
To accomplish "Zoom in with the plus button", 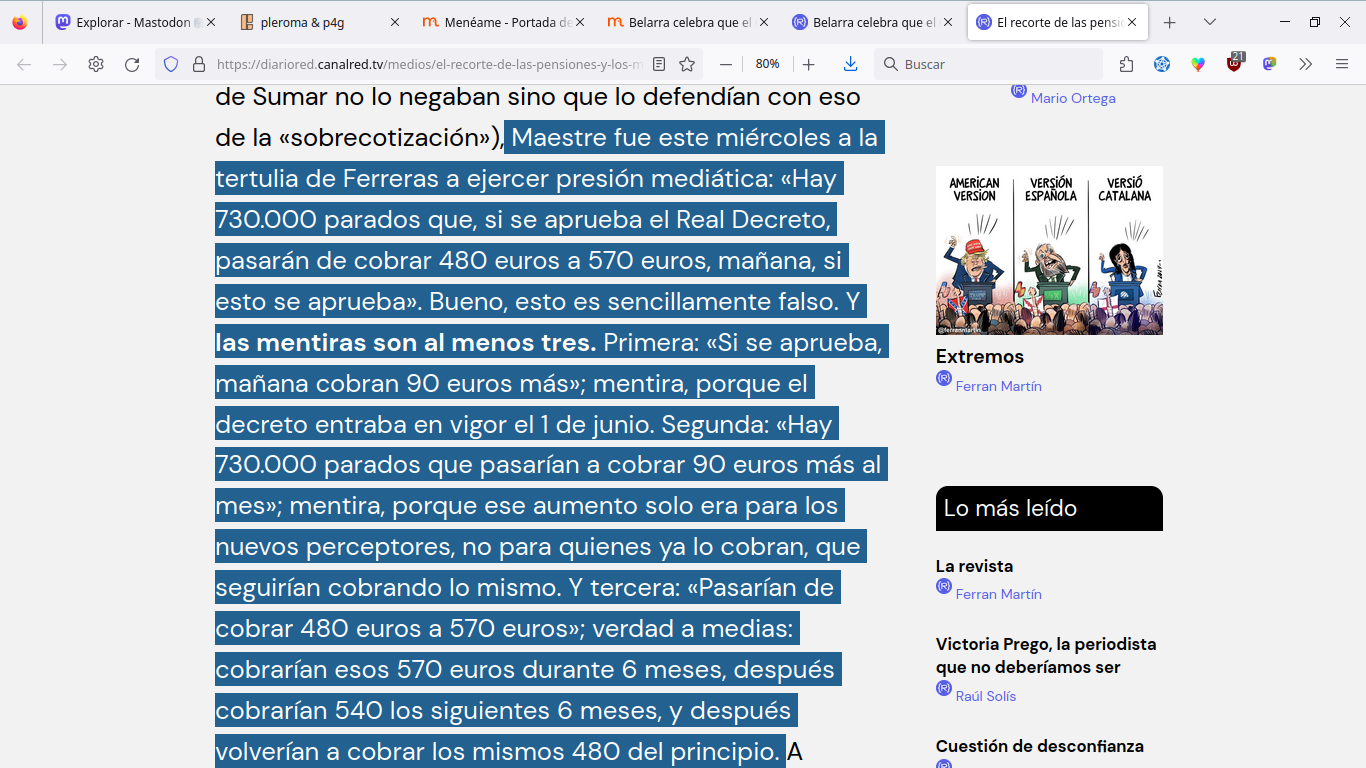I will coord(809,64).
